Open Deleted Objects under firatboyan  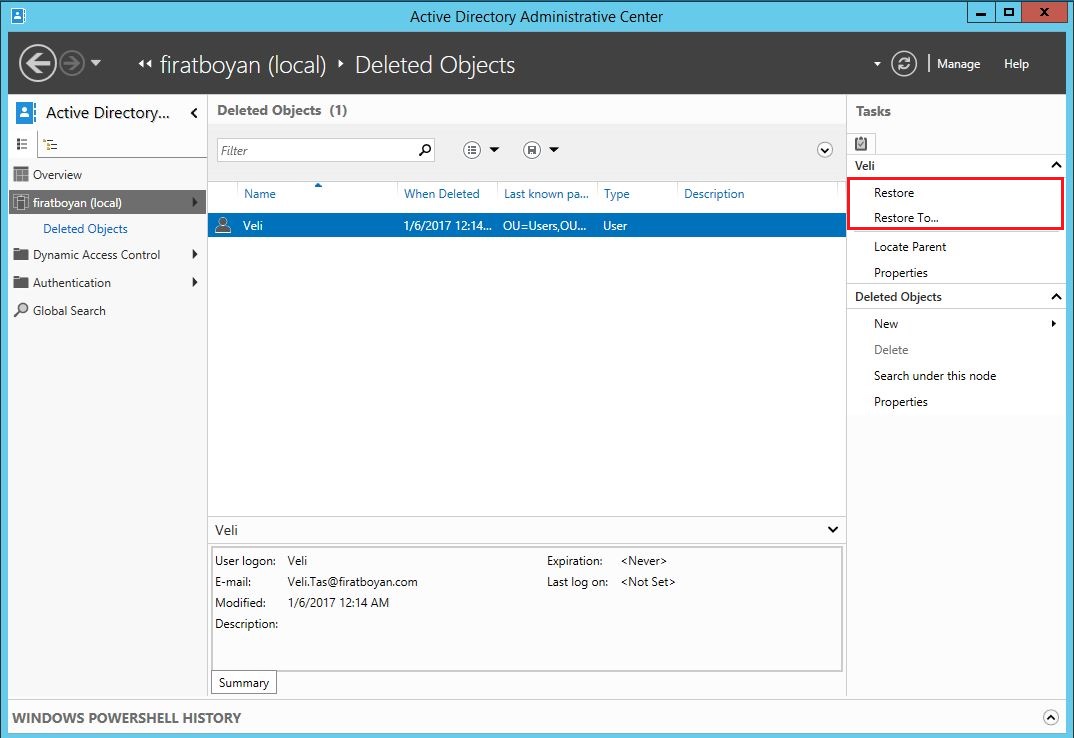tap(85, 229)
